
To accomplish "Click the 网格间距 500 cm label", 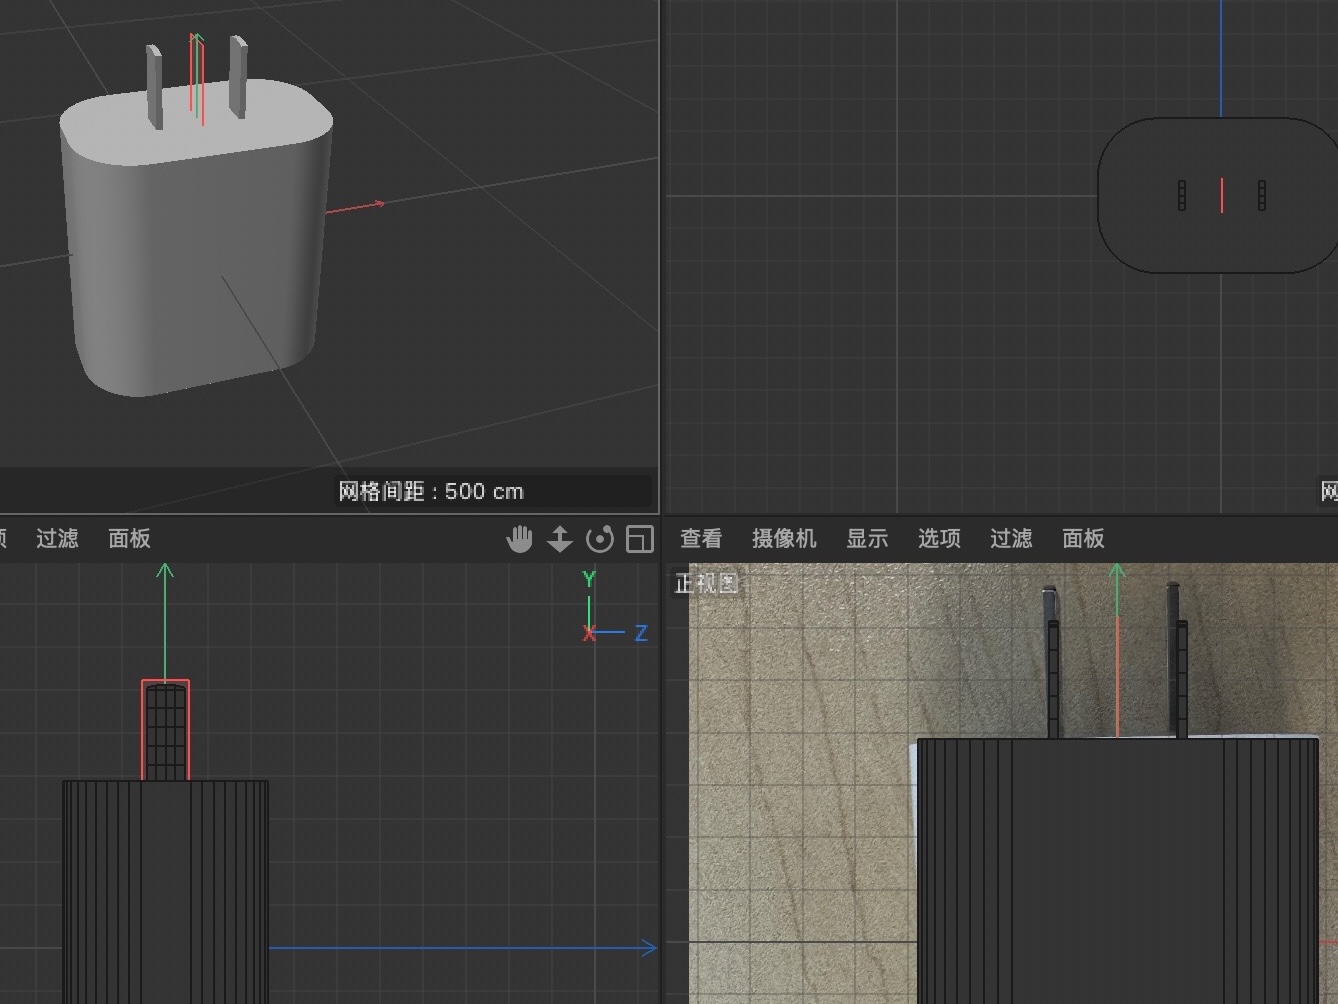I will [431, 491].
